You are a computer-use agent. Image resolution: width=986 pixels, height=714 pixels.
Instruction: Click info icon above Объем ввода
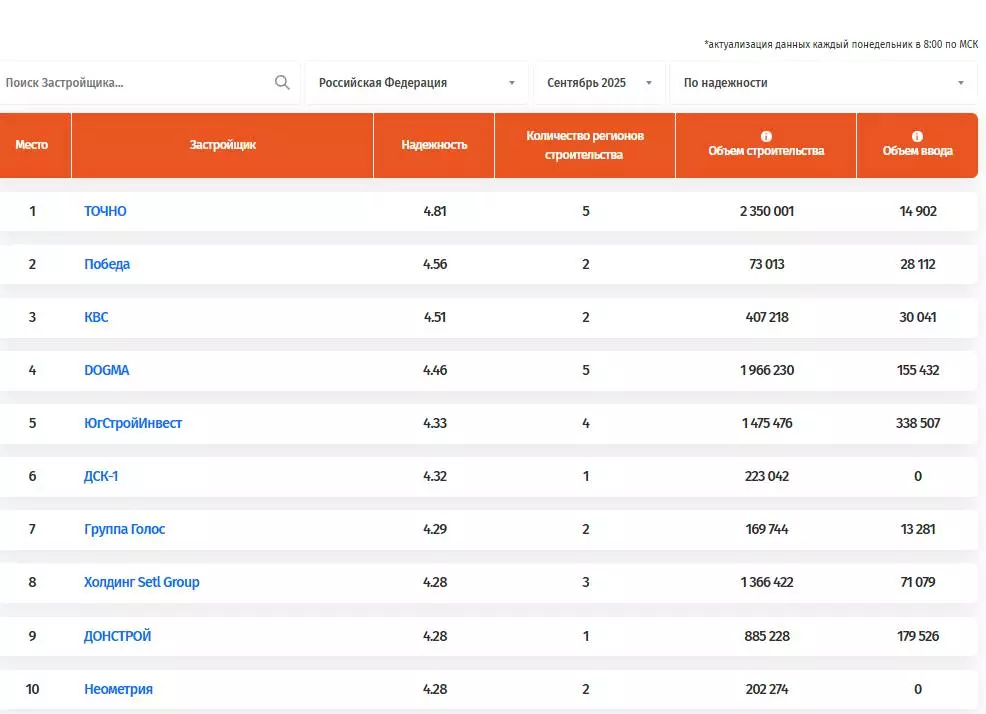pos(917,136)
